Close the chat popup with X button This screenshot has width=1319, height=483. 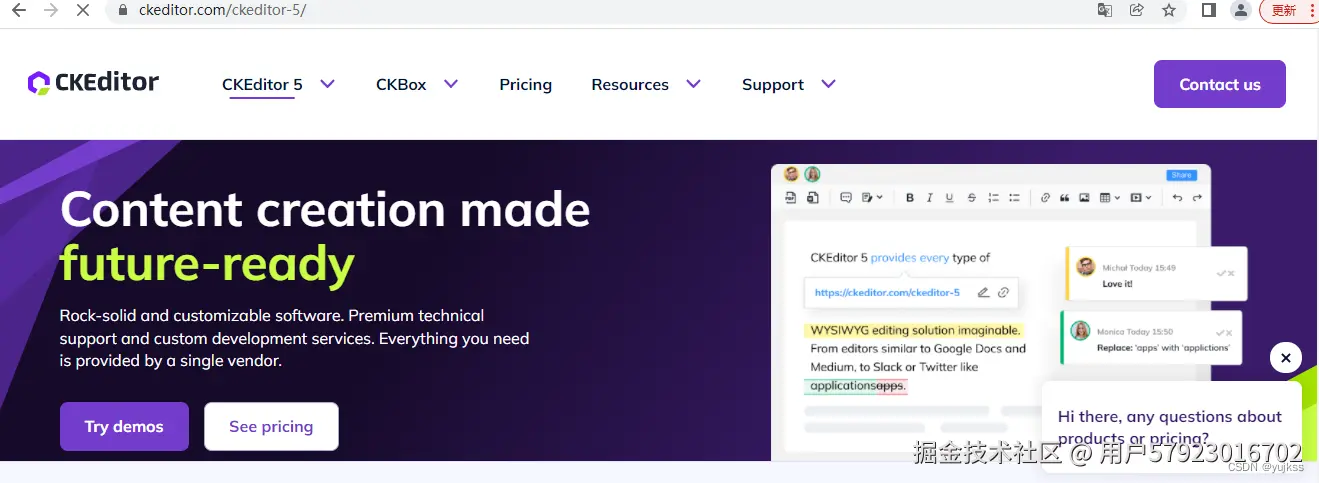pos(1286,358)
